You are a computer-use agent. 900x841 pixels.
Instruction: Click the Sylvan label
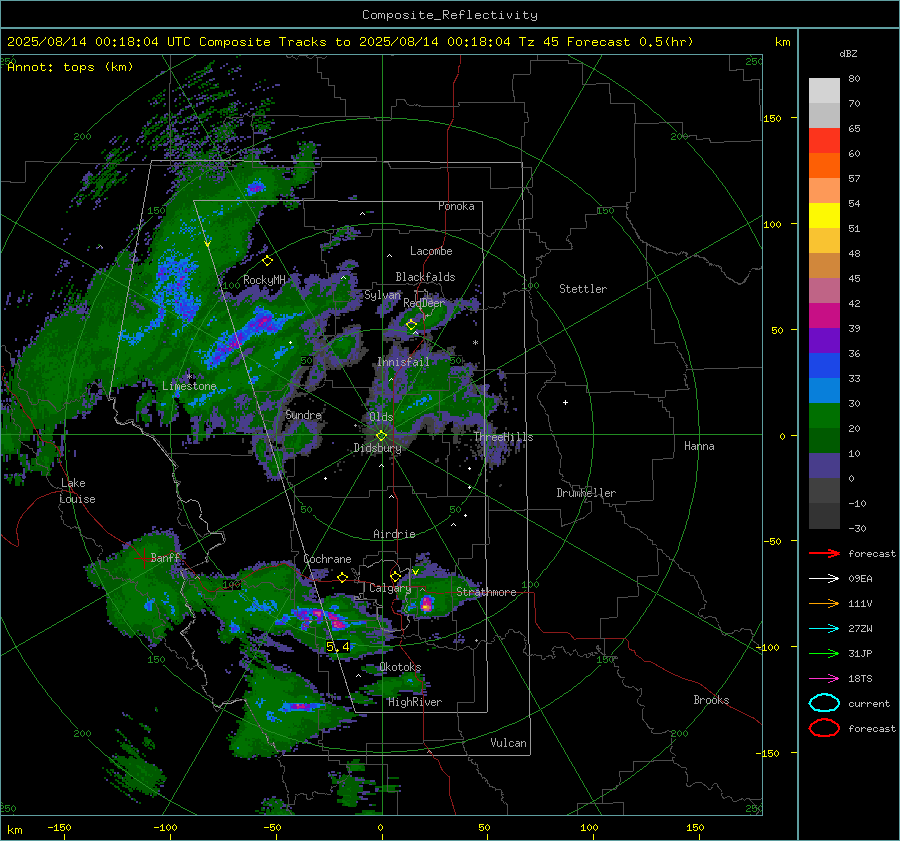(x=382, y=295)
